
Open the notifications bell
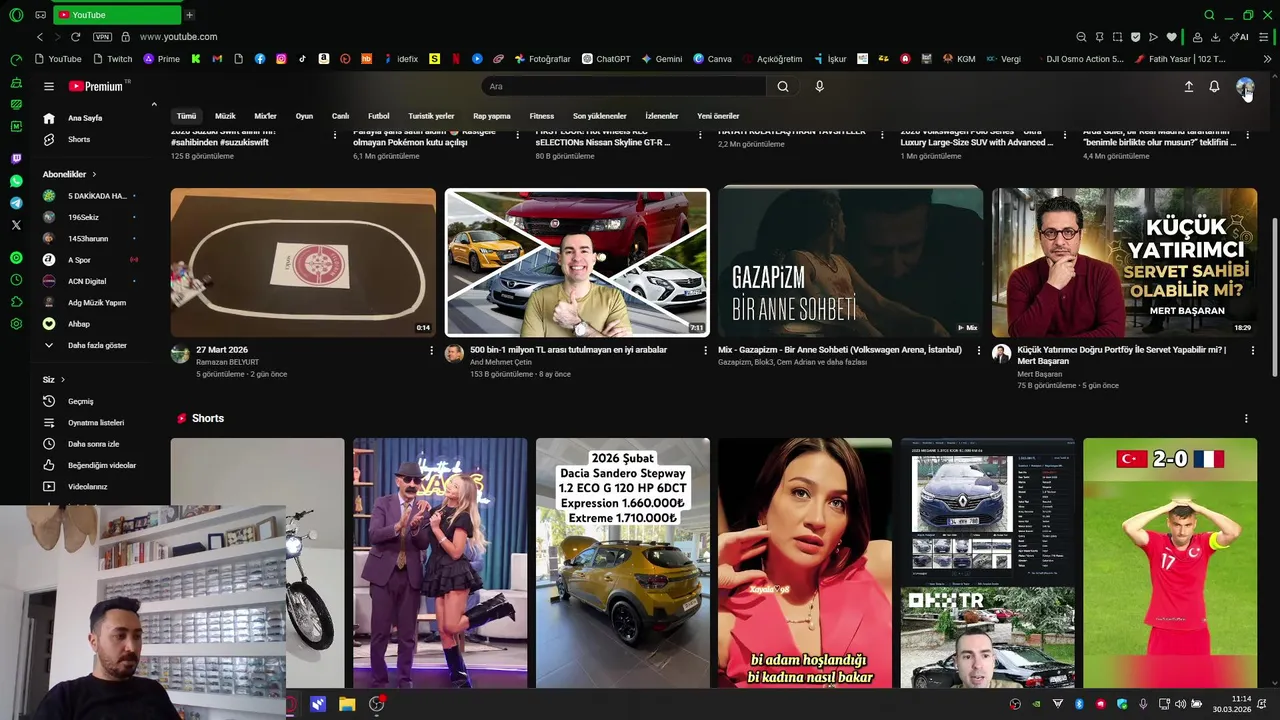tap(1214, 87)
